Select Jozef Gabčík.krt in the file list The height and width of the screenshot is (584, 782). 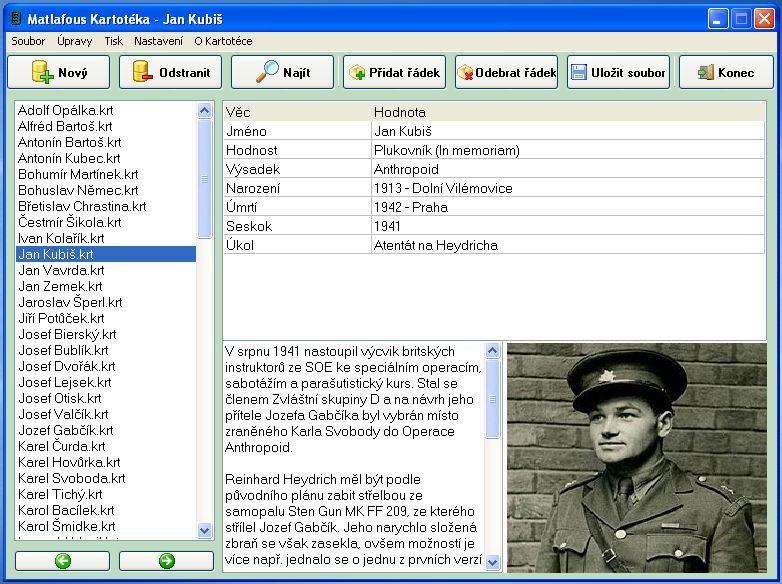click(x=67, y=430)
